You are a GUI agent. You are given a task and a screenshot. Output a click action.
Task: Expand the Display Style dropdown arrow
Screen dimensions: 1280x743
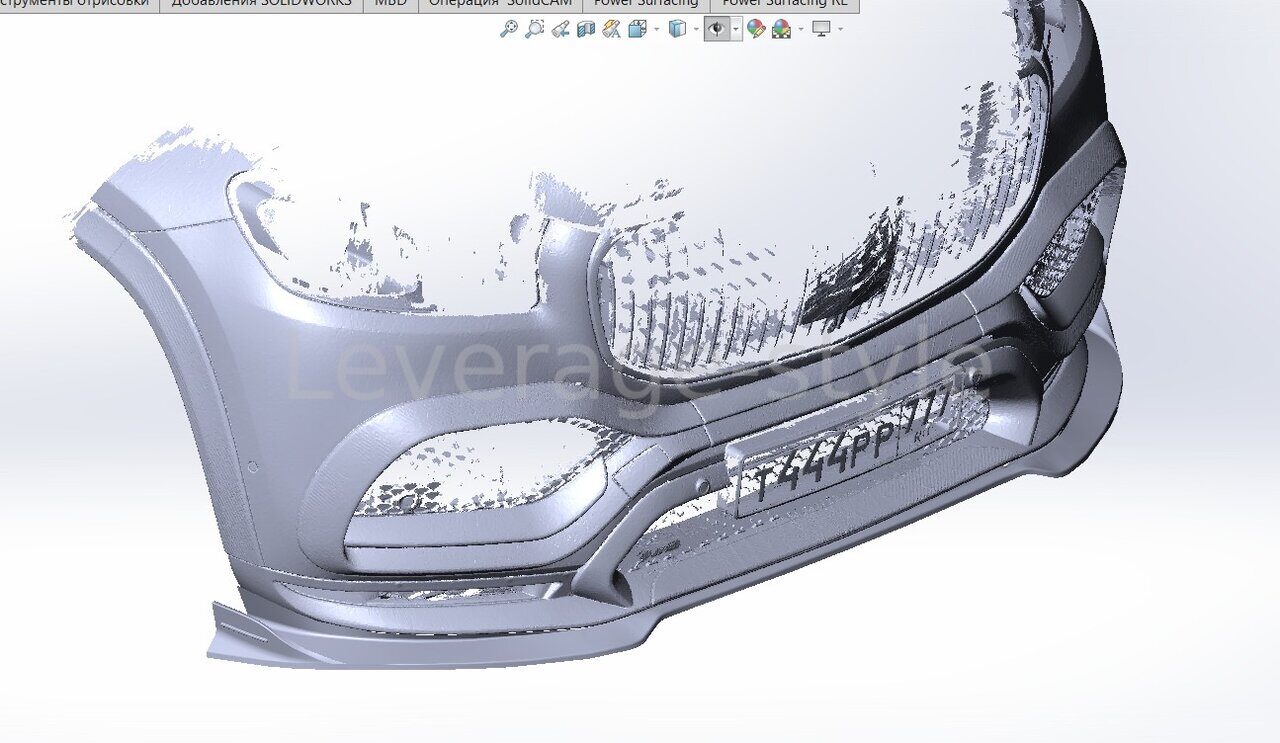(x=695, y=29)
